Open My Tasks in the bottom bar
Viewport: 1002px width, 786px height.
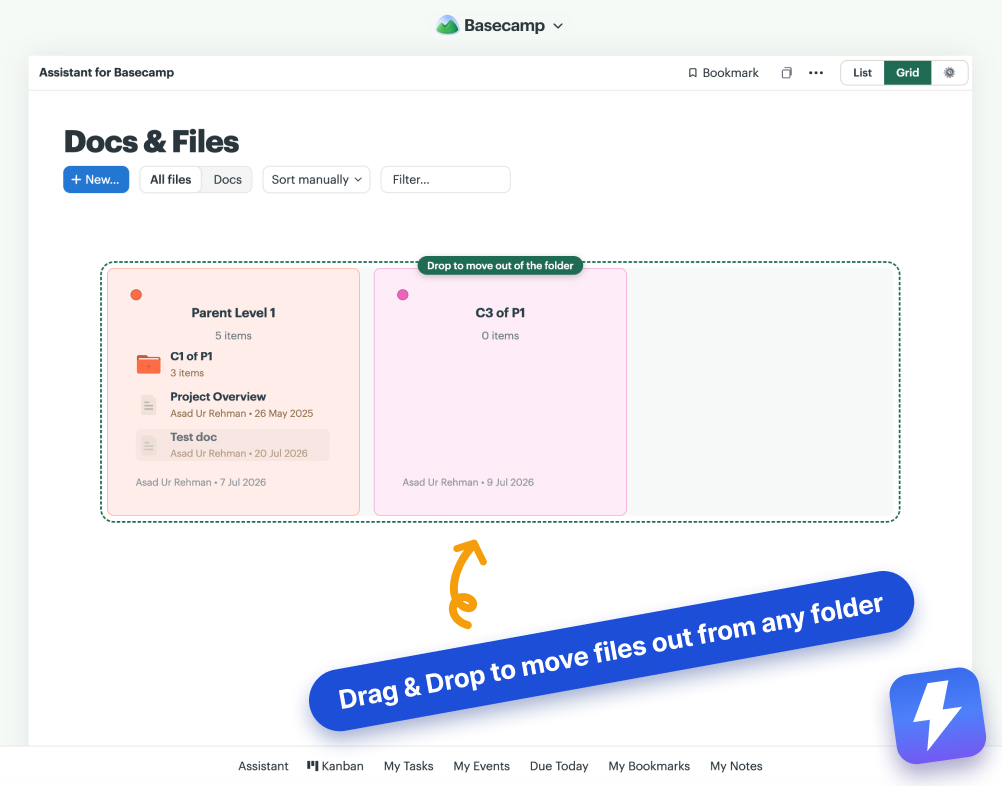coord(408,766)
